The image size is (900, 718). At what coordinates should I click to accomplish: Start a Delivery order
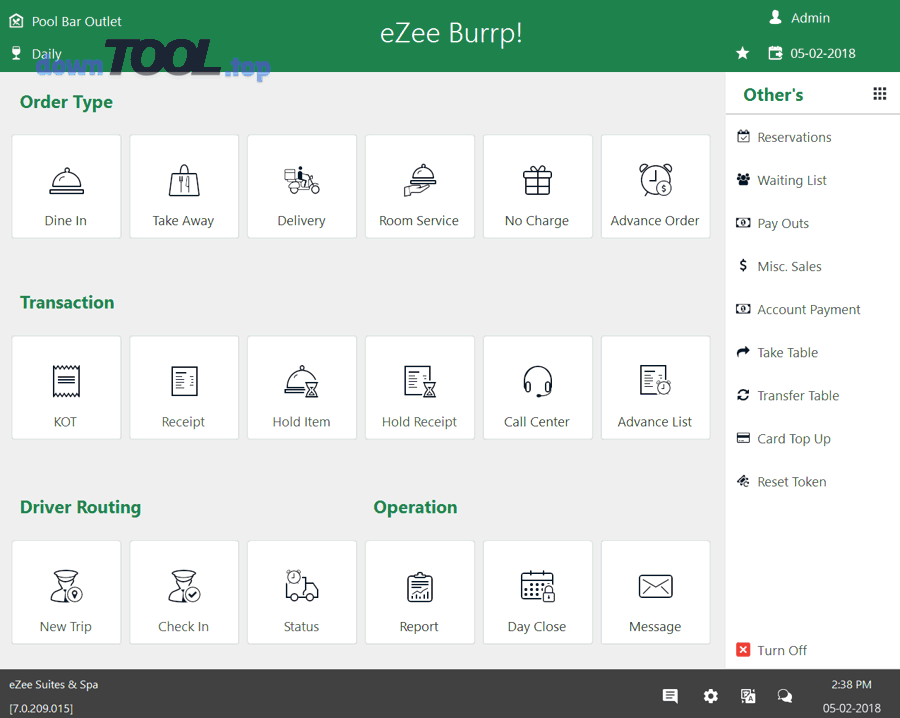(302, 187)
